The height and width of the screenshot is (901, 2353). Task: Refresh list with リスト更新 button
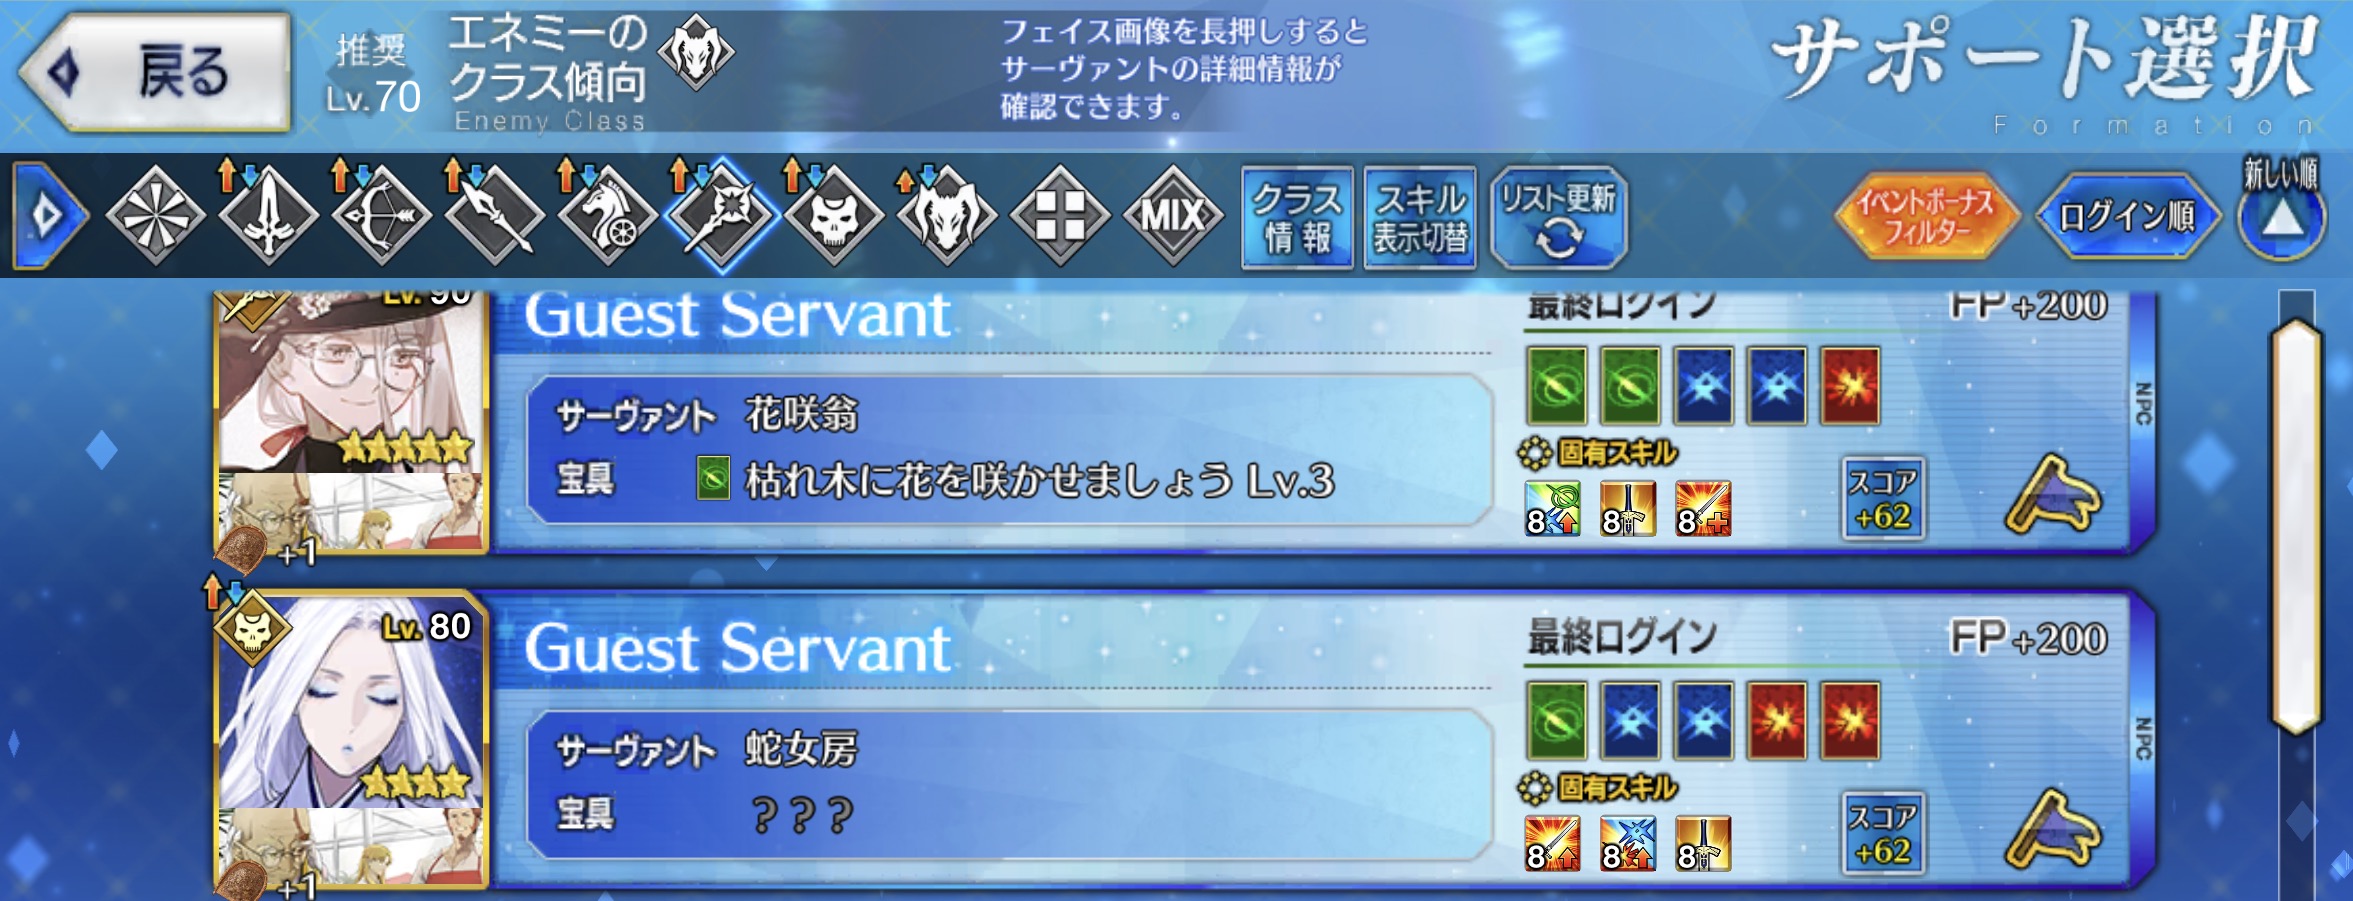(1558, 217)
